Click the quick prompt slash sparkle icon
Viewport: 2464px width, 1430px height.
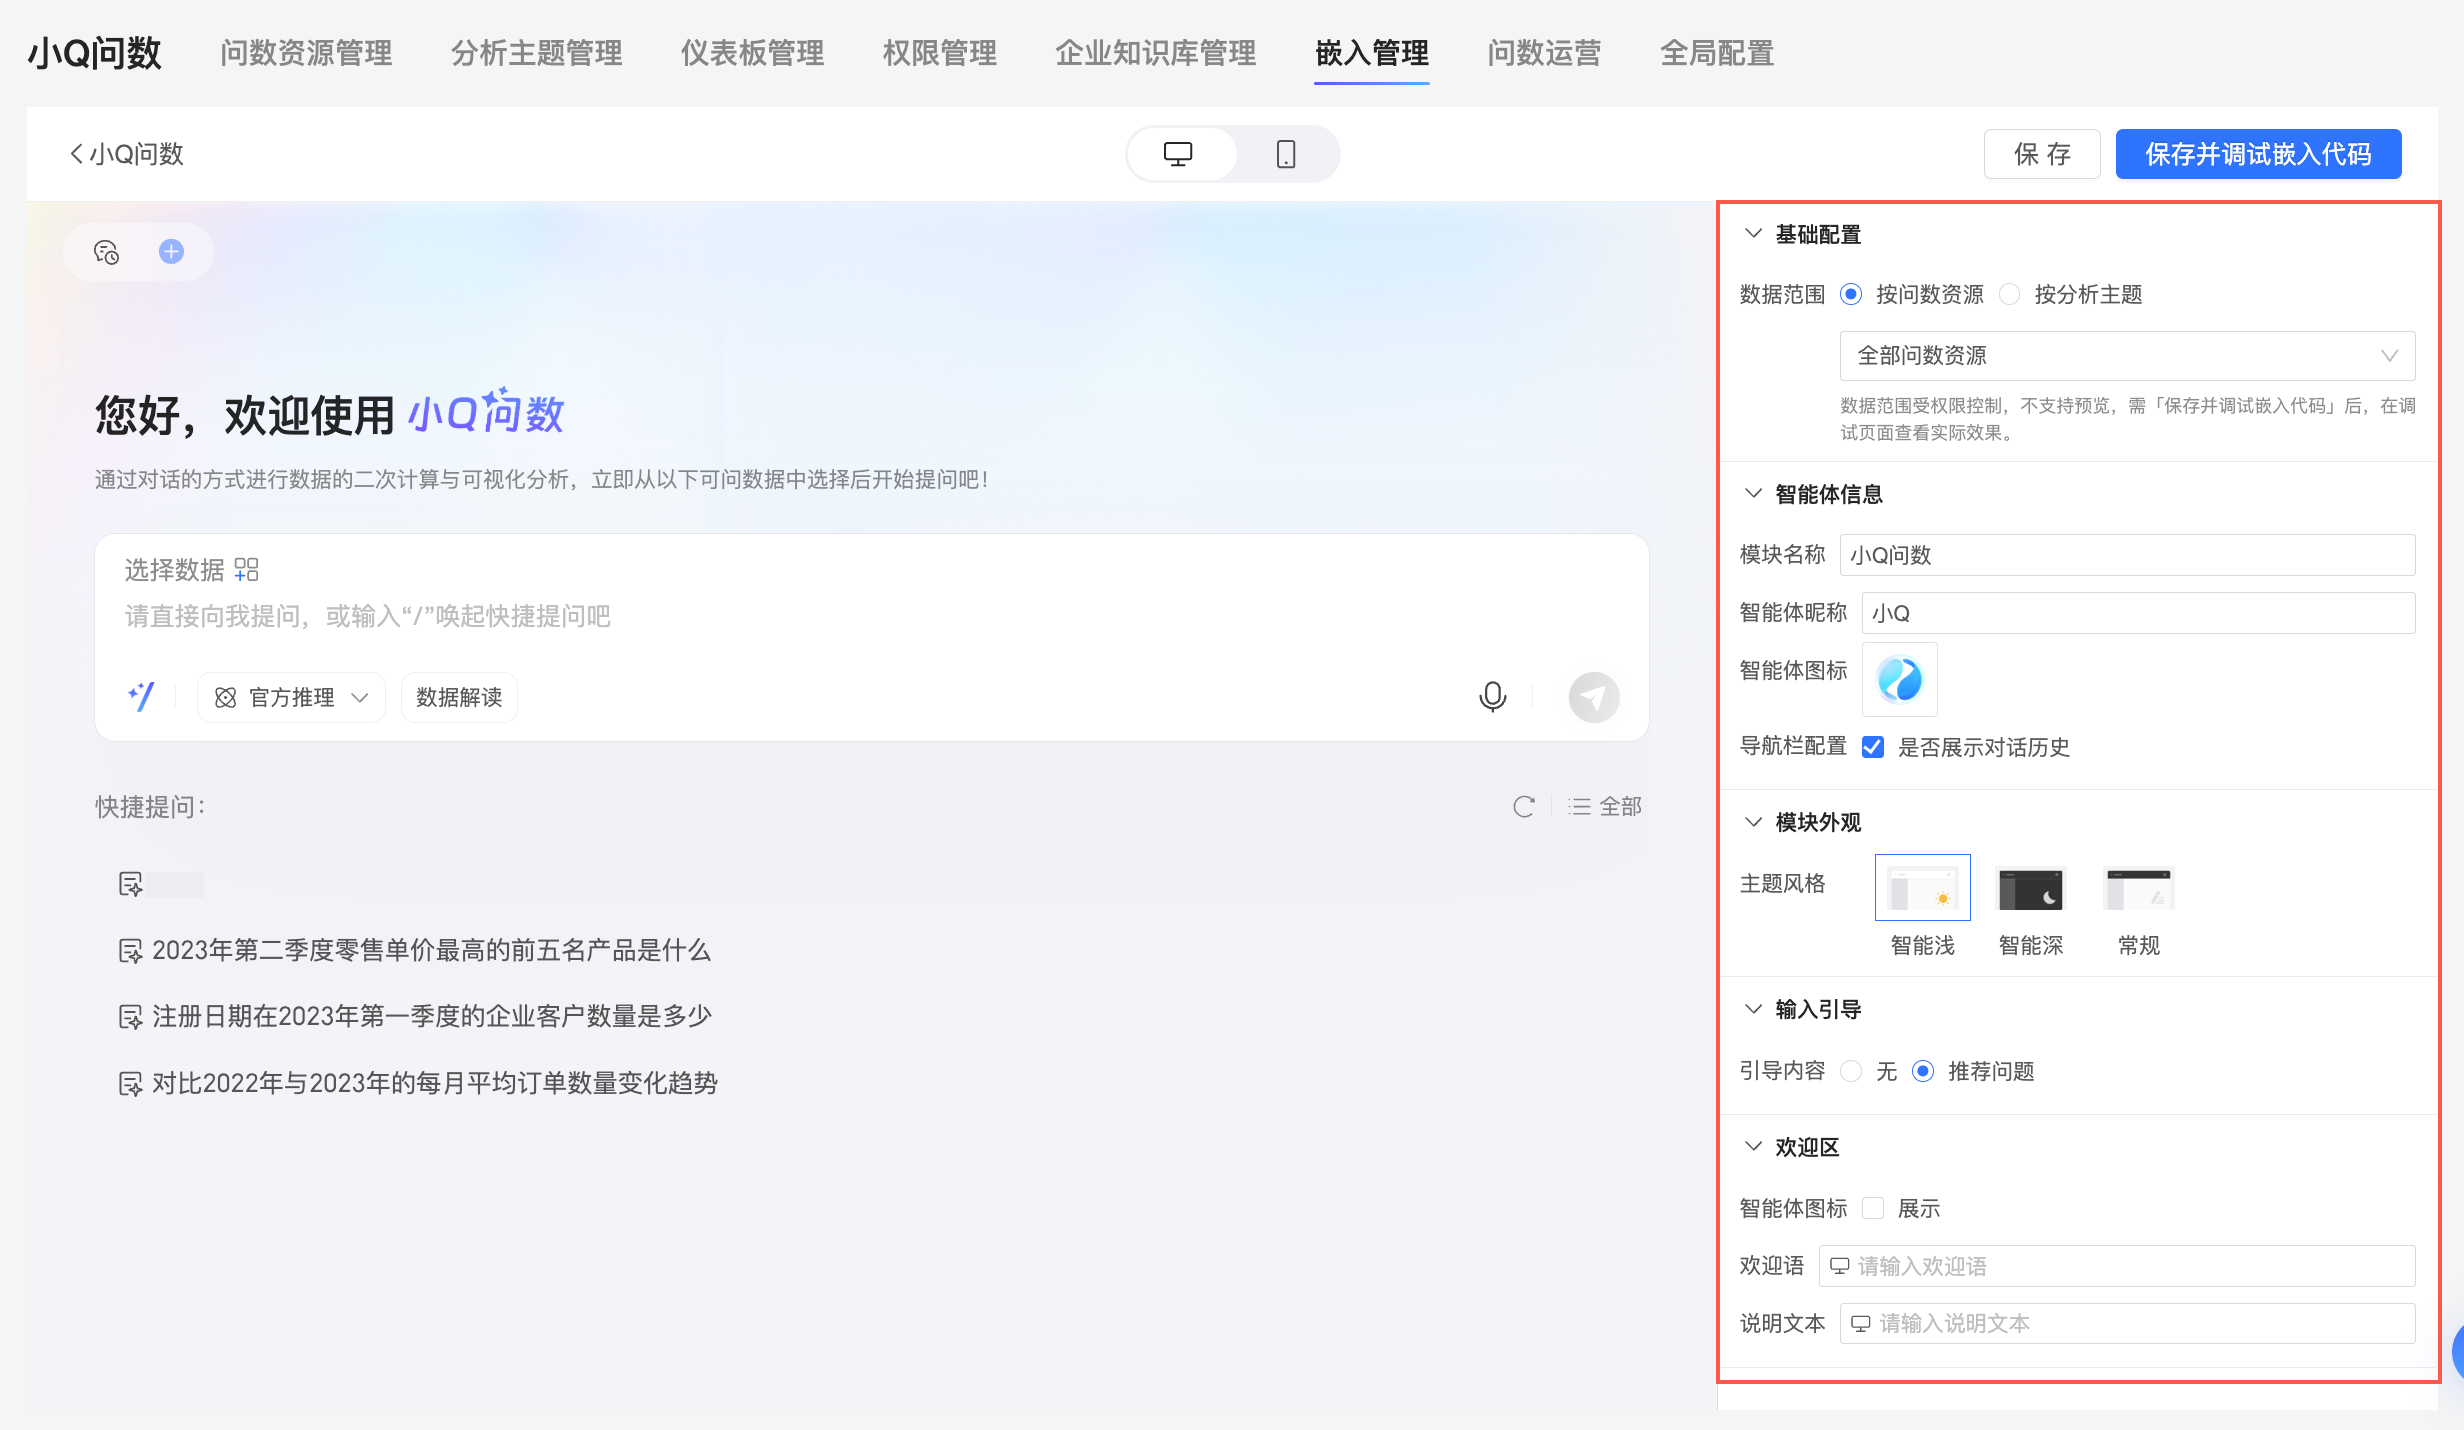click(141, 697)
